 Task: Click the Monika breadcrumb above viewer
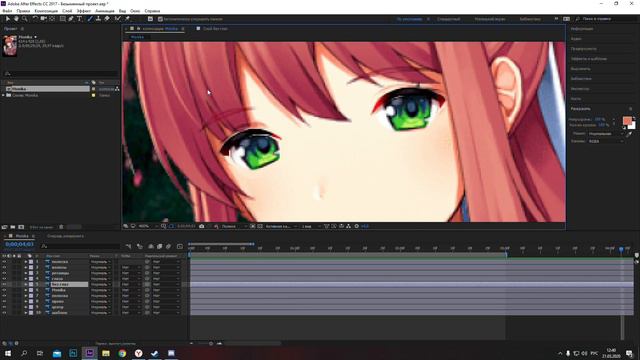tap(137, 37)
